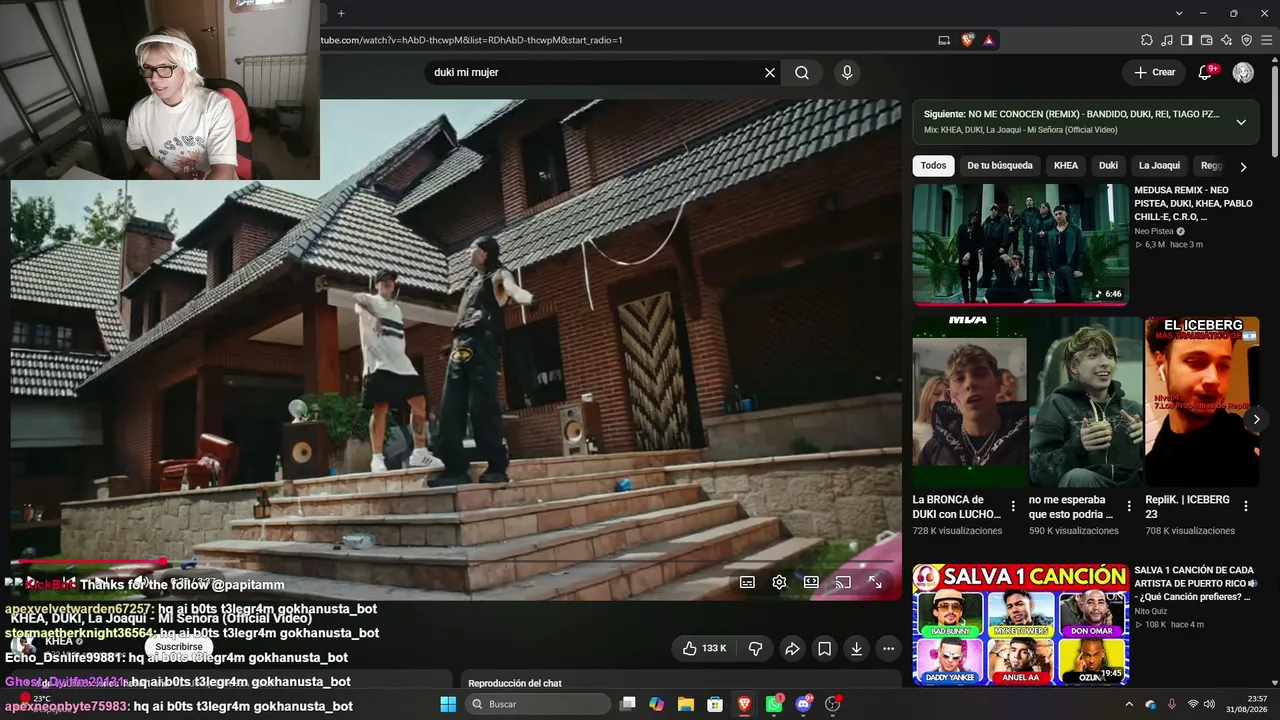Open options for 'no me esperaba' short
1280x720 pixels.
tap(1129, 506)
